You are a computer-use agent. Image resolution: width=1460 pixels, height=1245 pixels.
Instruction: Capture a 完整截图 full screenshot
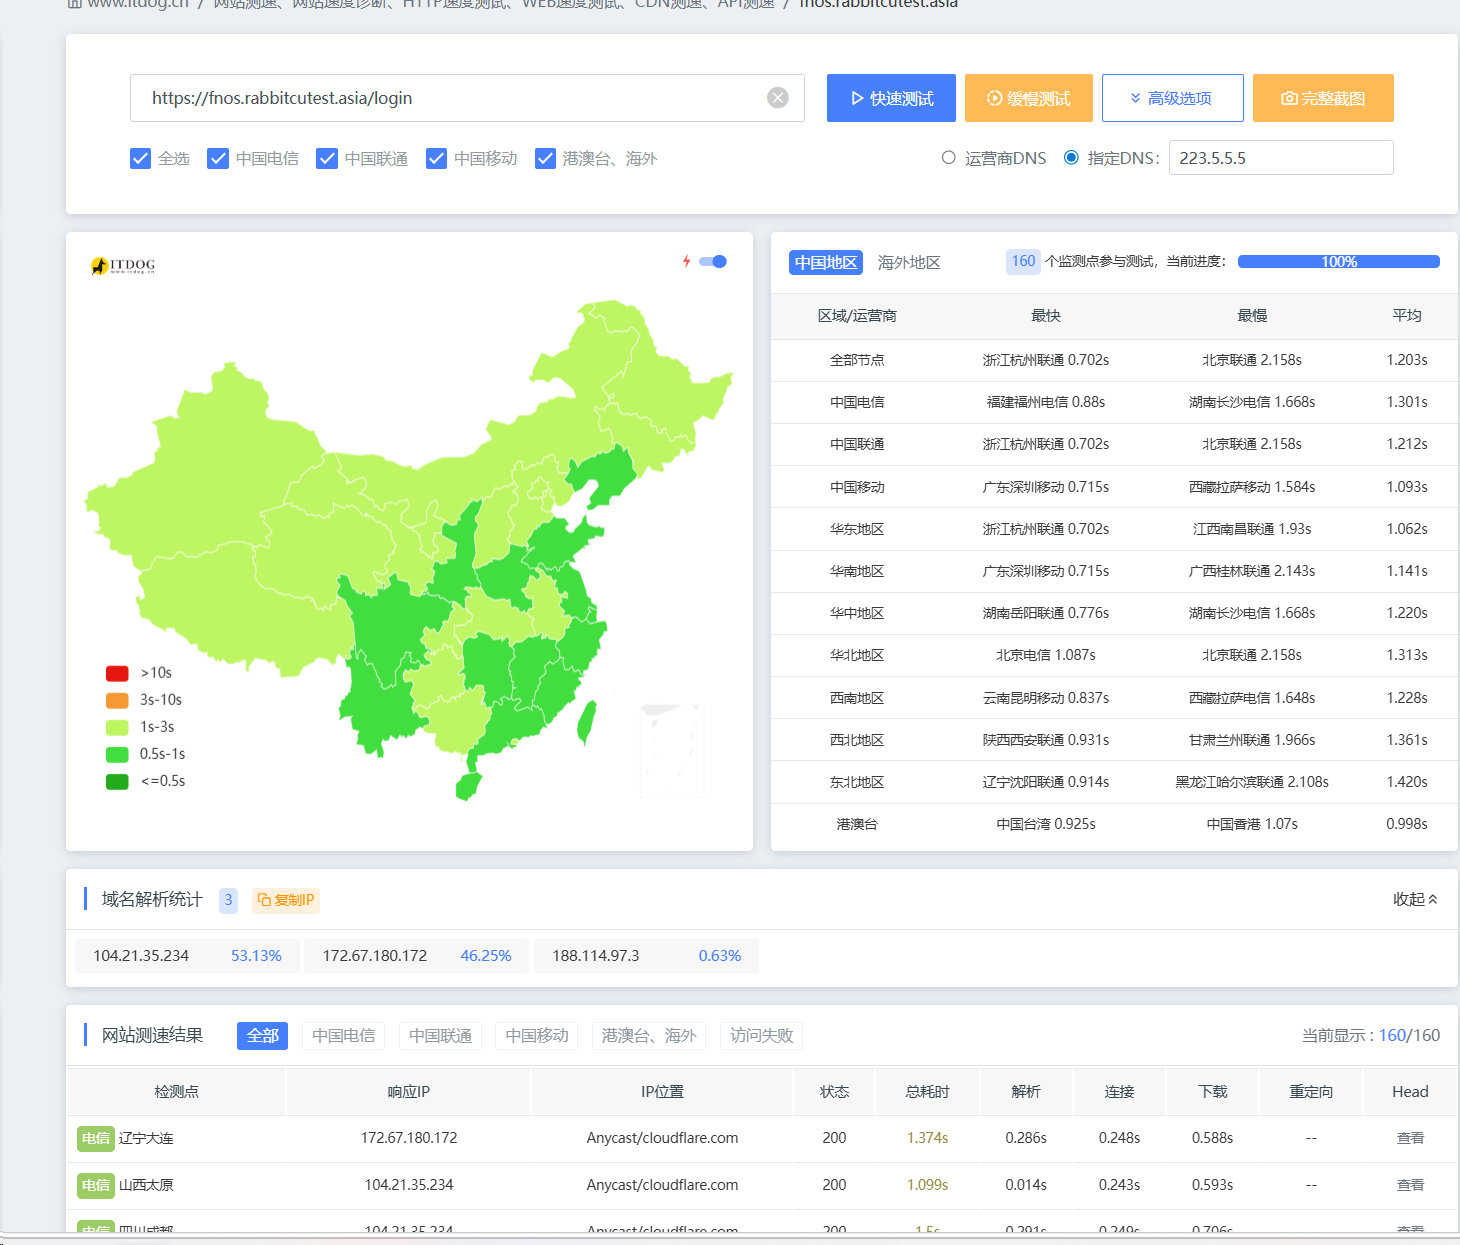(x=1322, y=98)
